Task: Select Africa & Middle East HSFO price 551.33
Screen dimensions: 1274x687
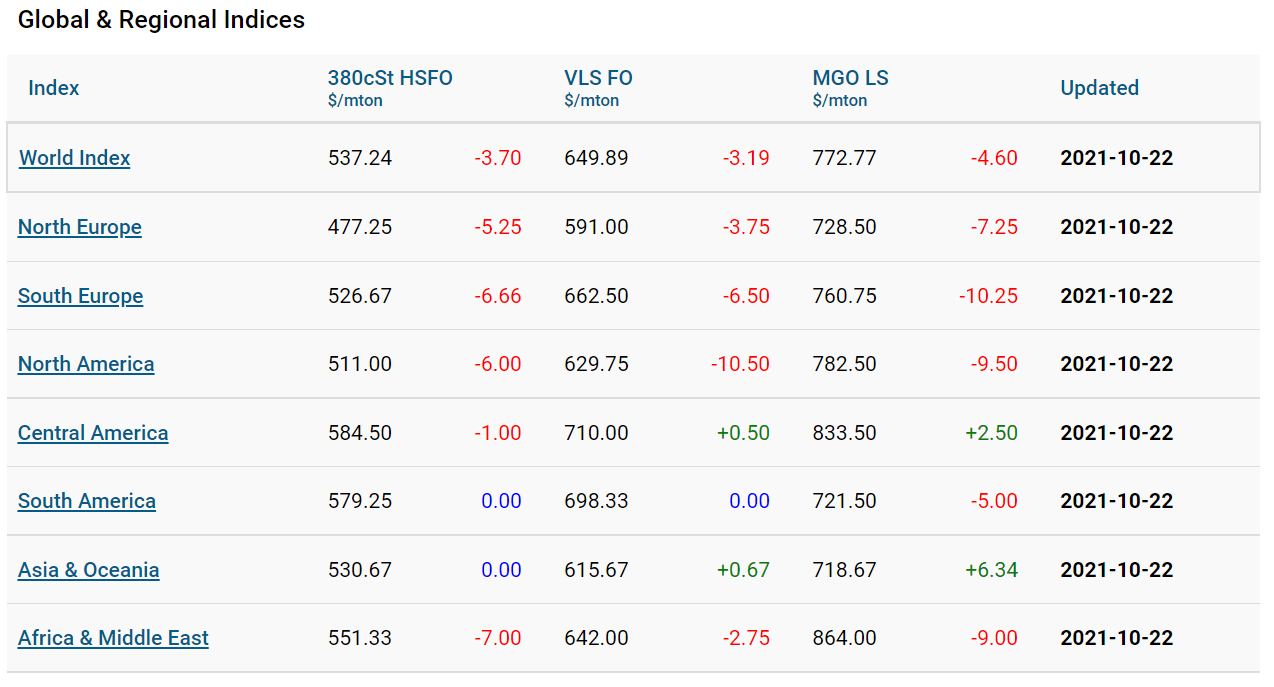Action: (x=360, y=638)
